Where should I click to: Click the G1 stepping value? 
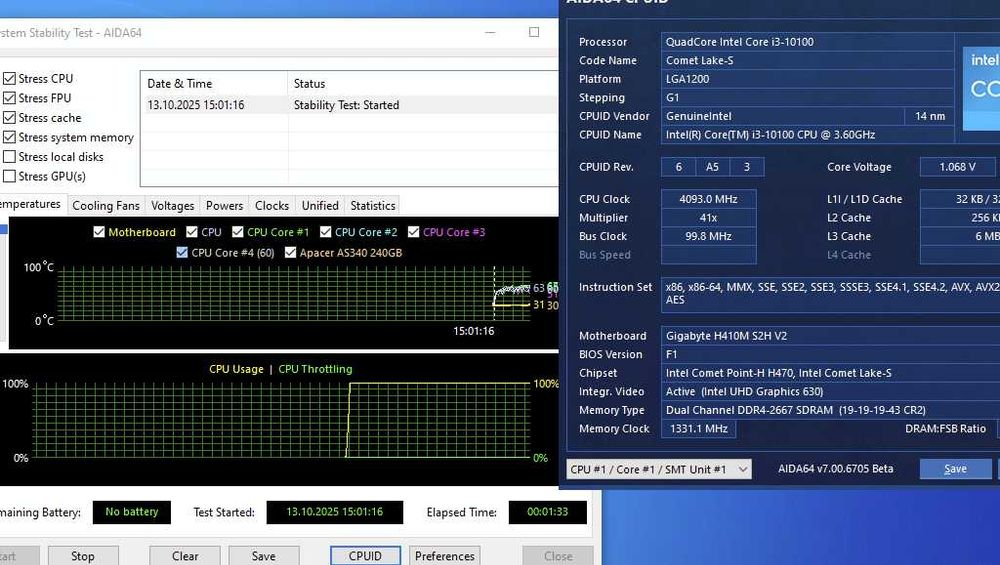tap(807, 98)
